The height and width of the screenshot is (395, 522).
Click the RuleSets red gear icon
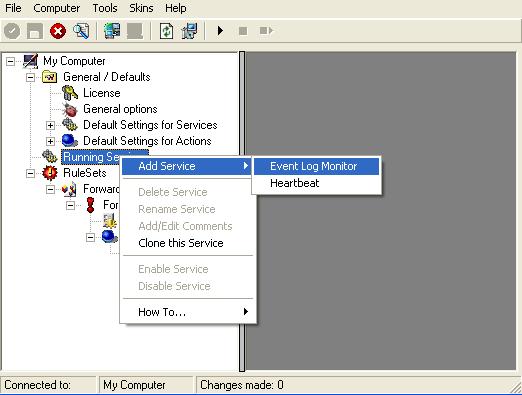coord(50,173)
